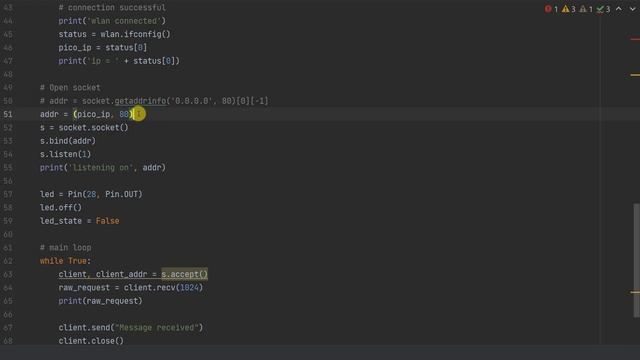
Task: Click 'led.off()' statement
Action: pyautogui.click(x=61, y=208)
